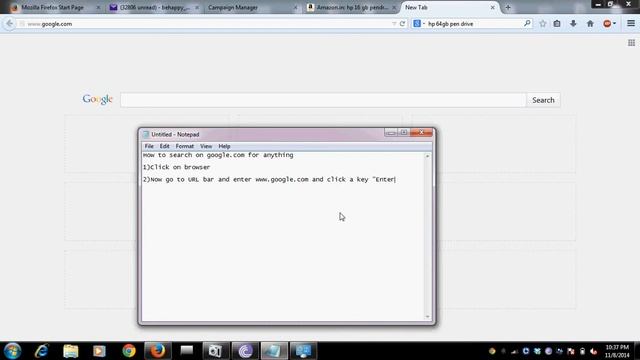640x360 pixels.
Task: Switch to Firefox on the taskbar
Action: pos(158,351)
